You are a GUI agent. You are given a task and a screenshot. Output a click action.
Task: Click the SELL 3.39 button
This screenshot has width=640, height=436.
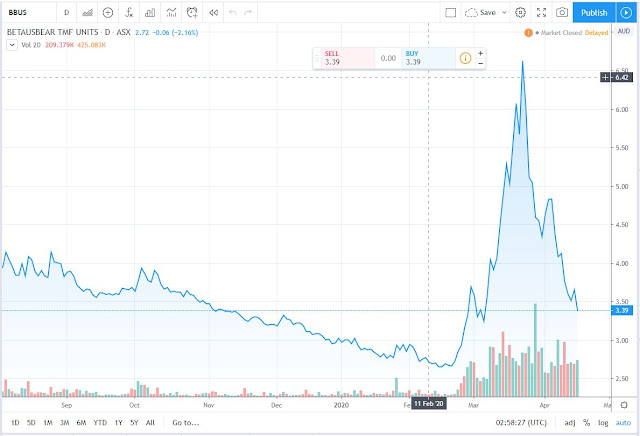click(347, 58)
